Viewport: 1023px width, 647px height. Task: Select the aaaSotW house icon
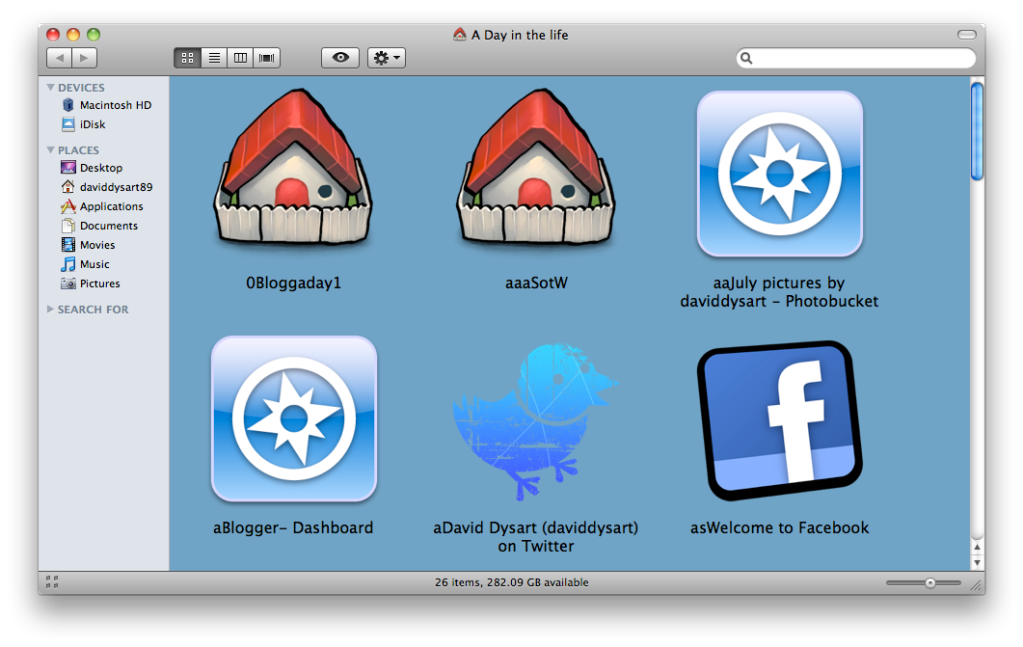536,168
